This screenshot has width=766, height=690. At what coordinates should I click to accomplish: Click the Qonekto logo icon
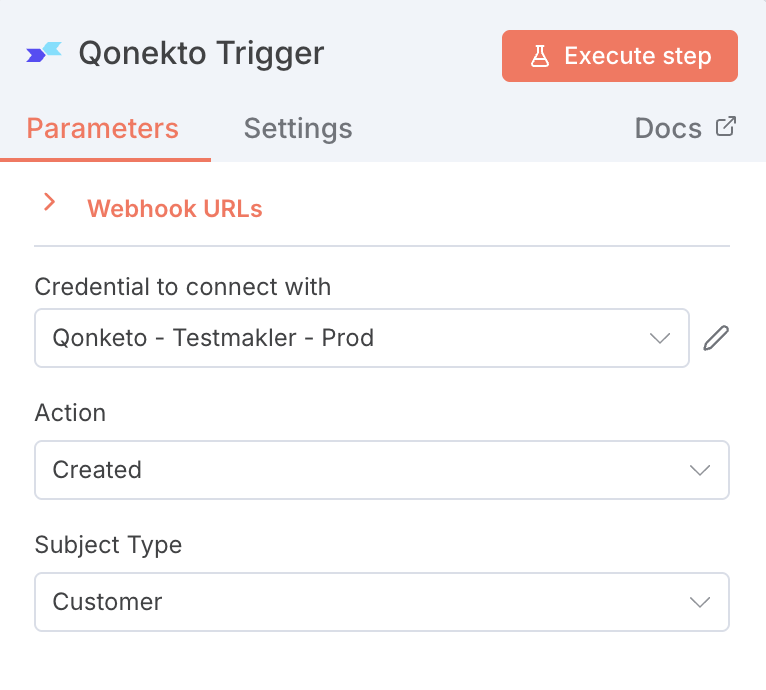tap(43, 53)
